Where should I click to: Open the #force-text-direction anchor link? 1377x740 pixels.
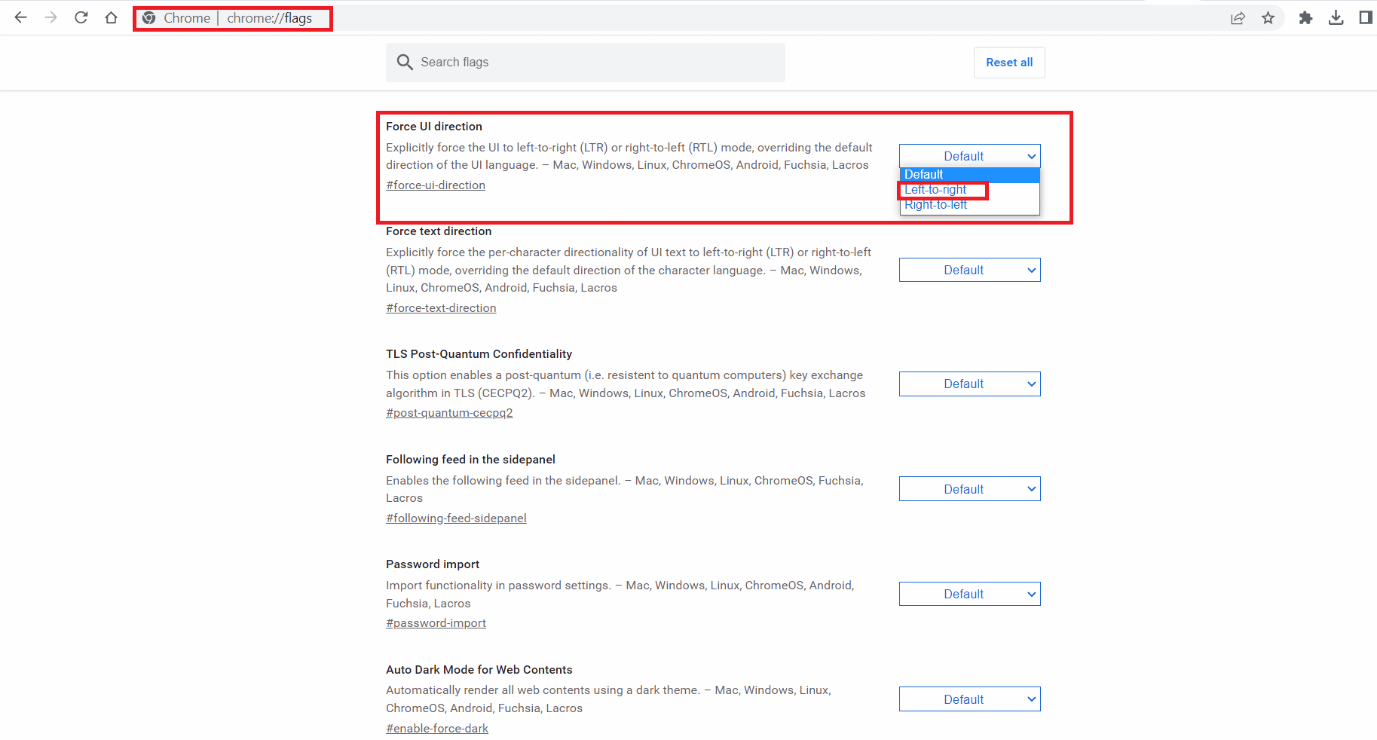point(441,308)
